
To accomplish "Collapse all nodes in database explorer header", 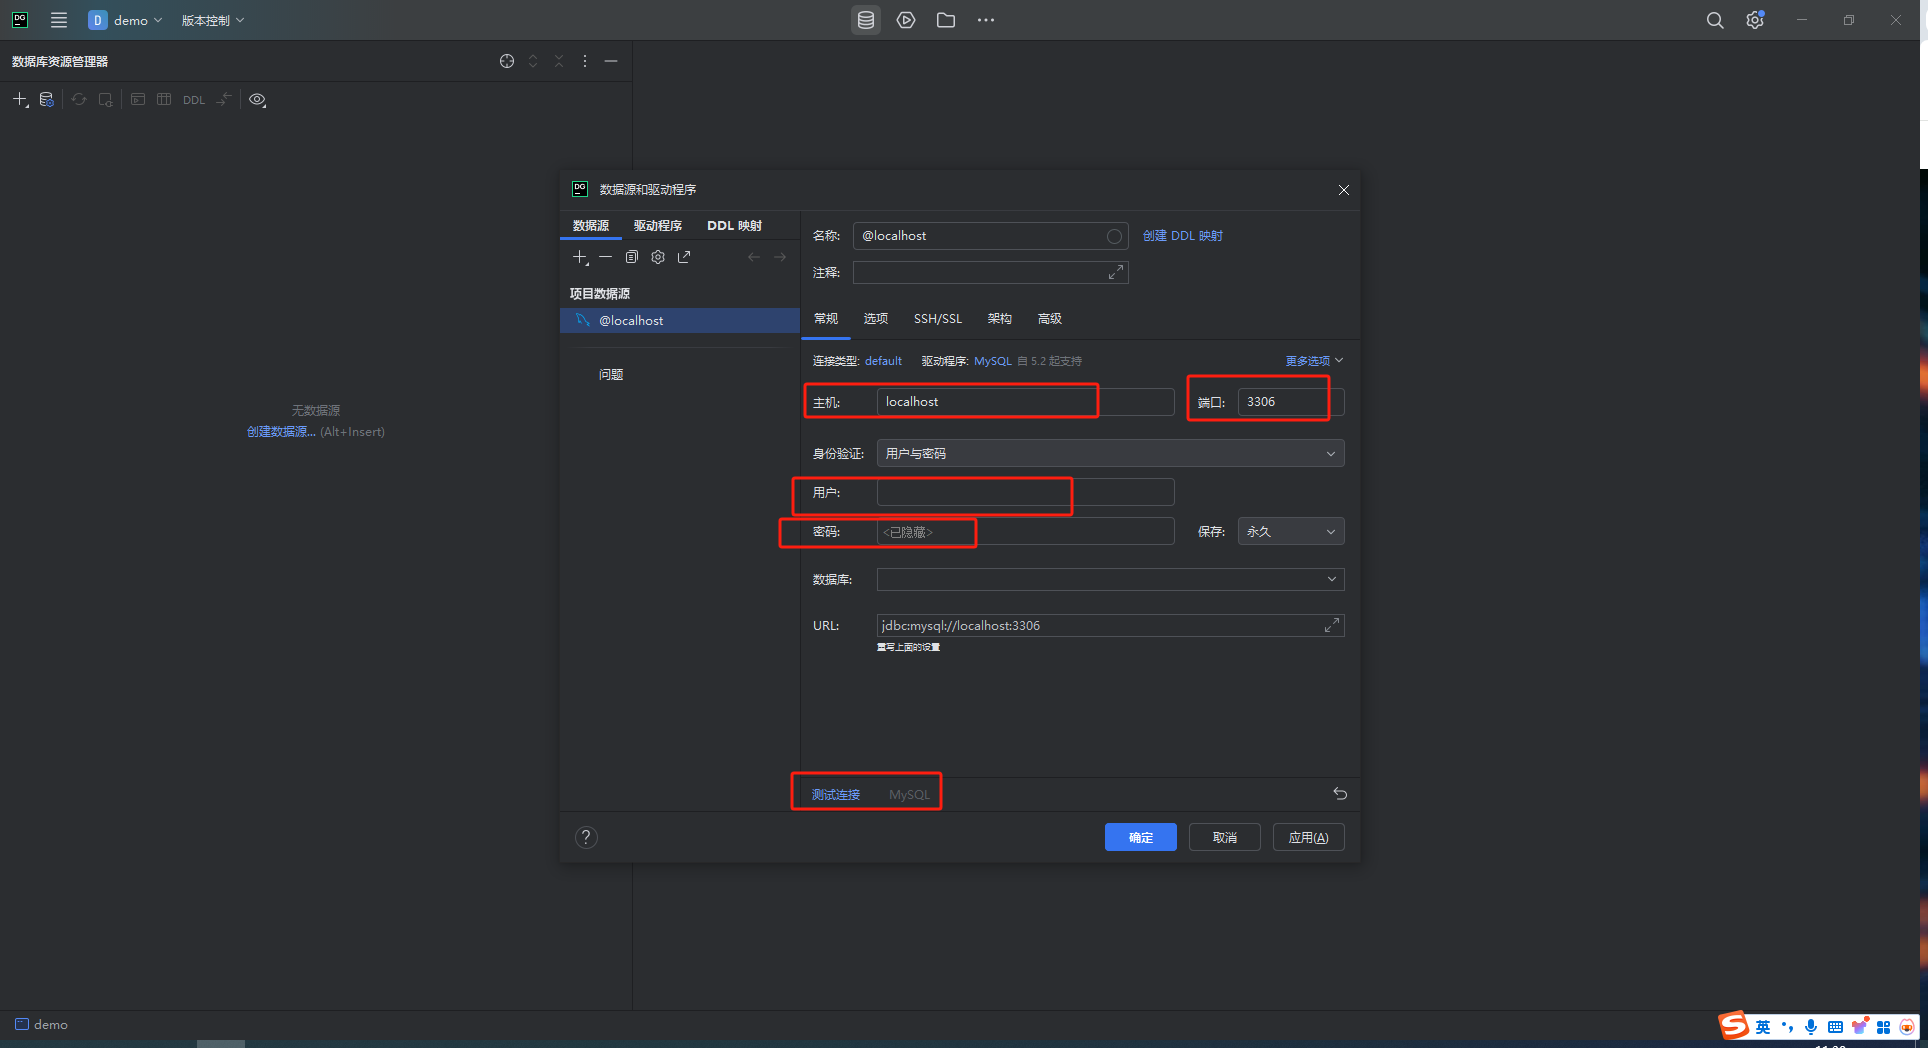I will pyautogui.click(x=559, y=61).
